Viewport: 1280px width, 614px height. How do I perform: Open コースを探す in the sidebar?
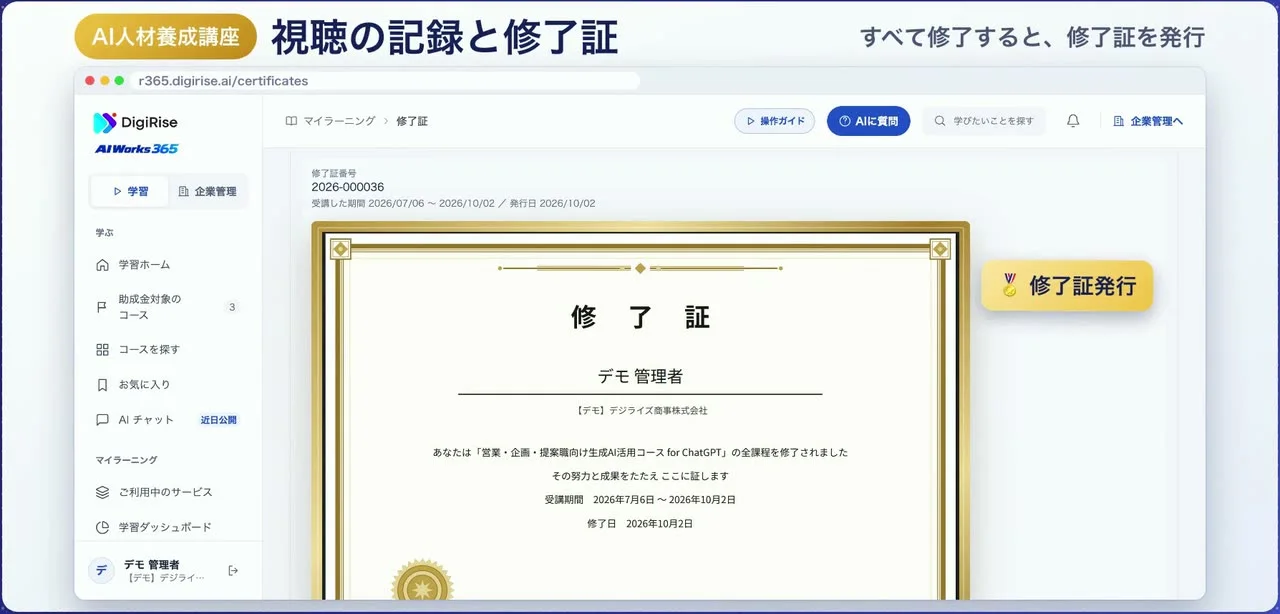[168, 350]
